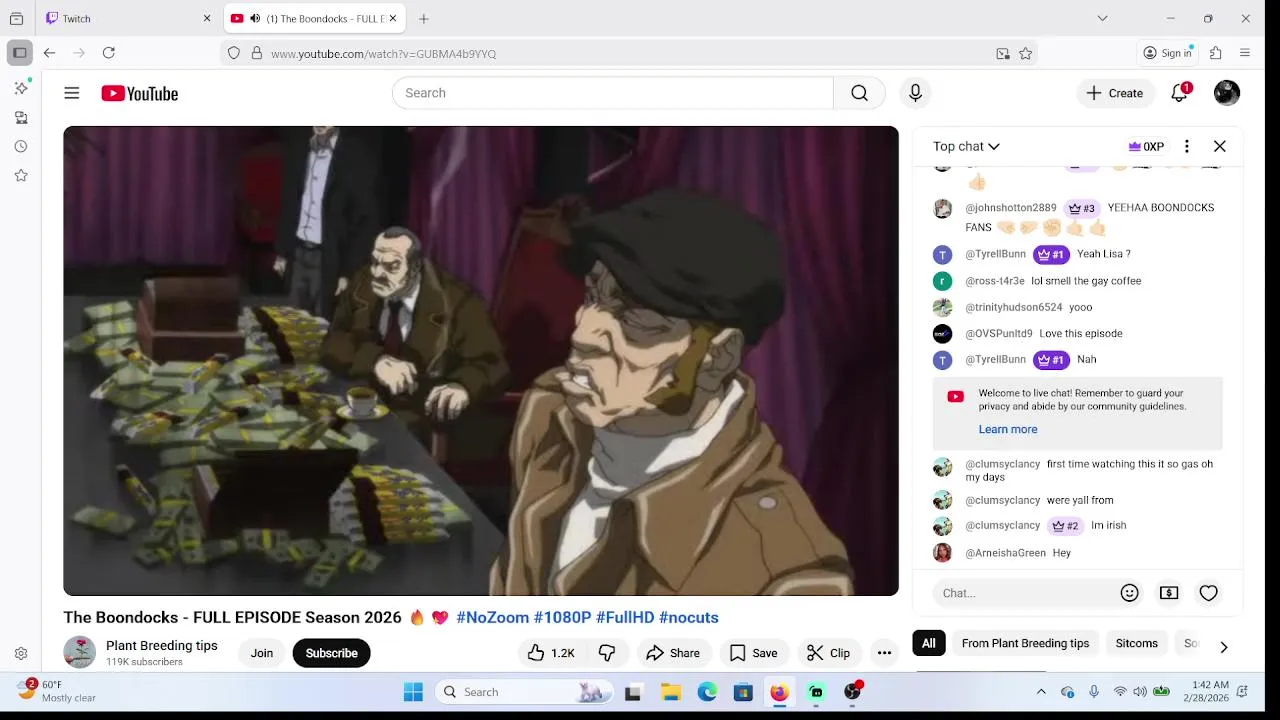The image size is (1280, 720).
Task: Create a Clip of the video
Action: tap(828, 653)
